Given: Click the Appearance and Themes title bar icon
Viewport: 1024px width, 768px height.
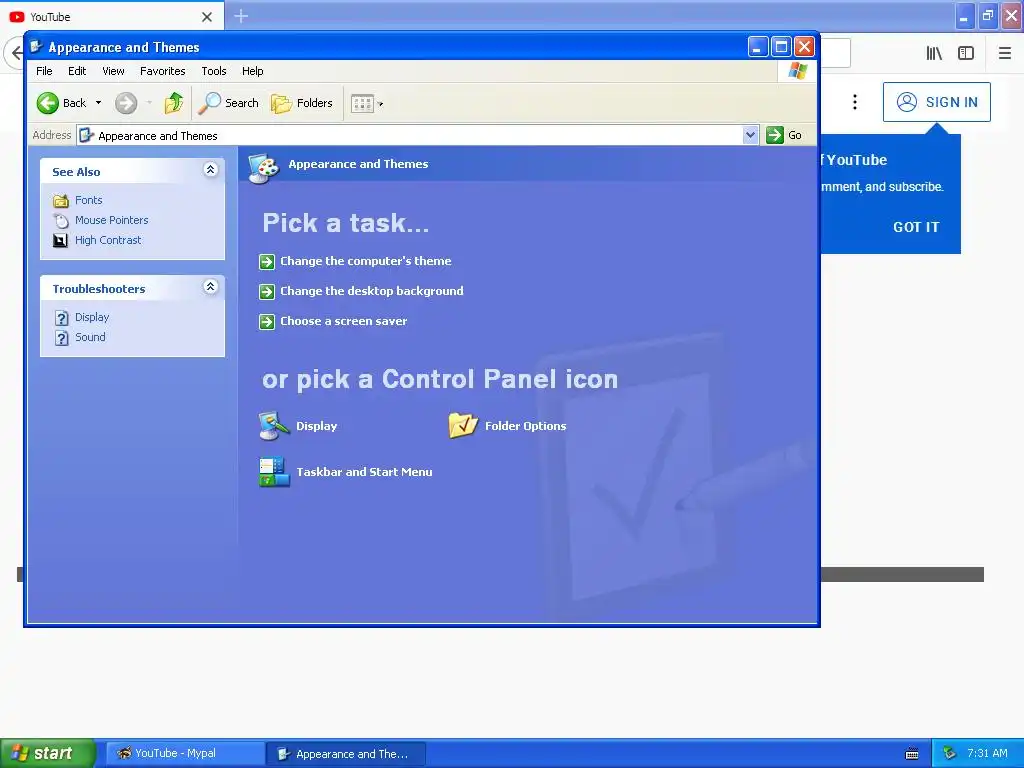Looking at the screenshot, I should coord(37,46).
